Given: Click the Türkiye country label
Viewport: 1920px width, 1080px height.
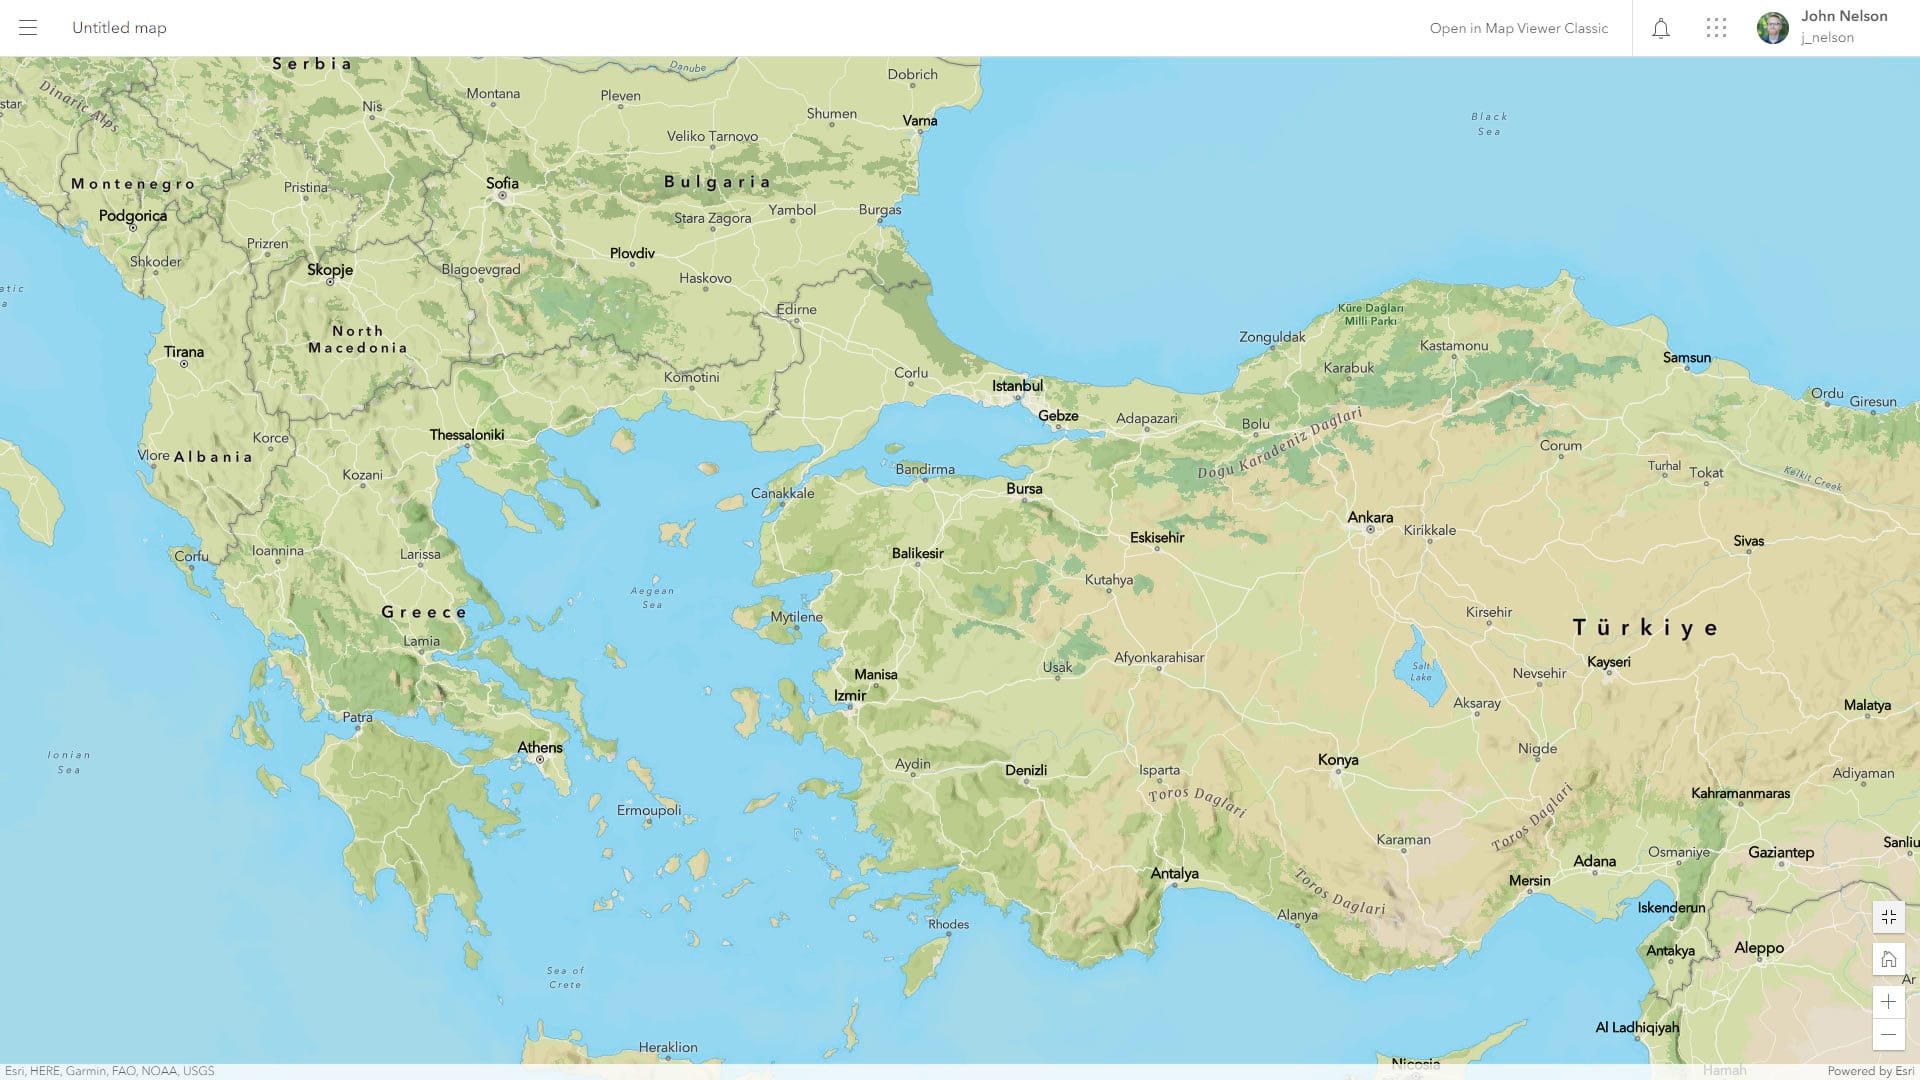Looking at the screenshot, I should pyautogui.click(x=1645, y=628).
